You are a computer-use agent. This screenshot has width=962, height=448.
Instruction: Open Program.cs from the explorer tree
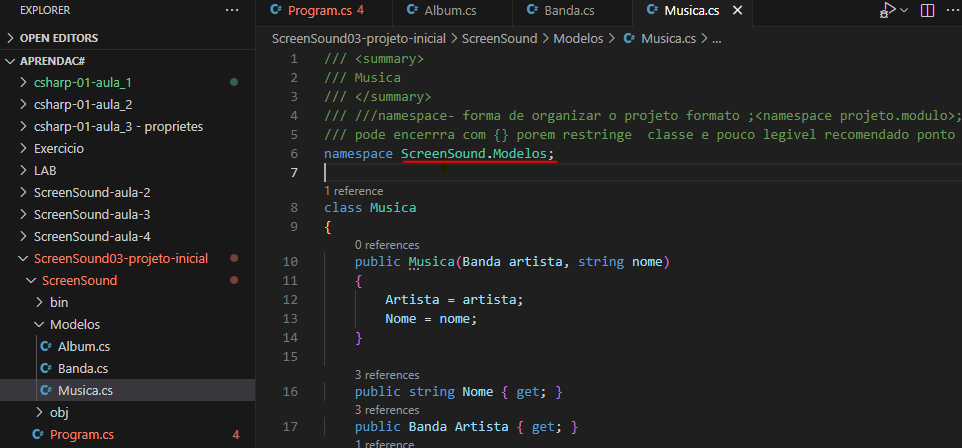[81, 434]
